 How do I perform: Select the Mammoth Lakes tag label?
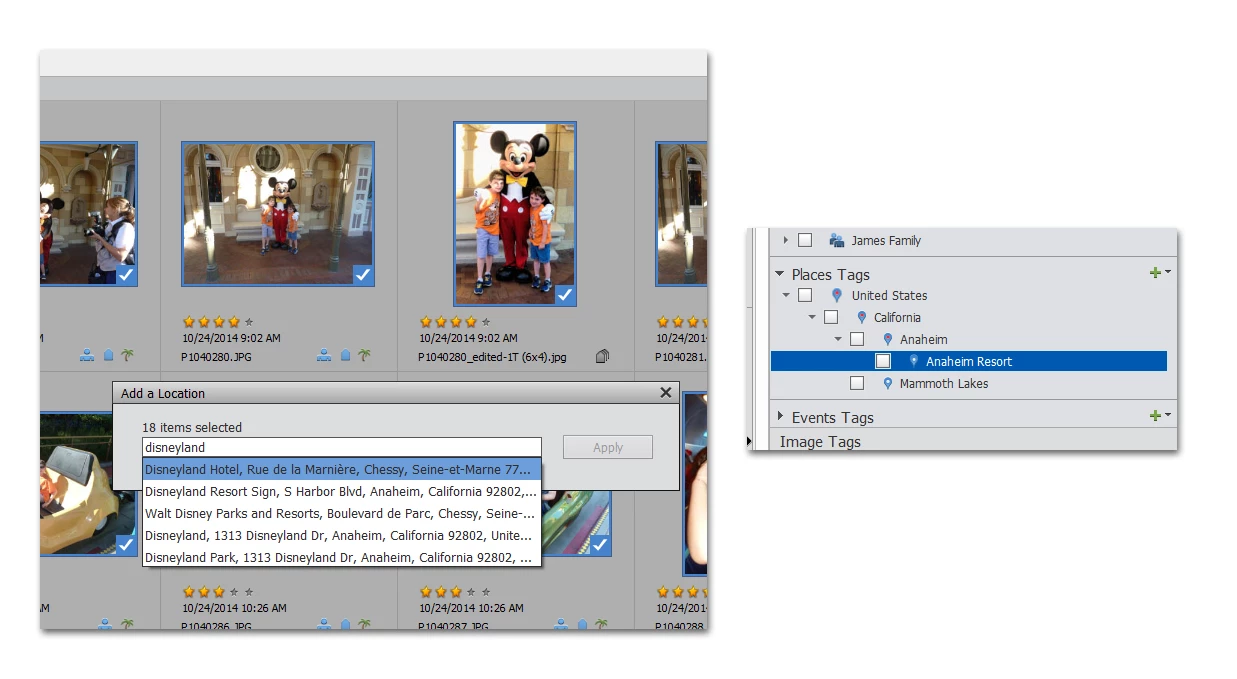click(944, 384)
